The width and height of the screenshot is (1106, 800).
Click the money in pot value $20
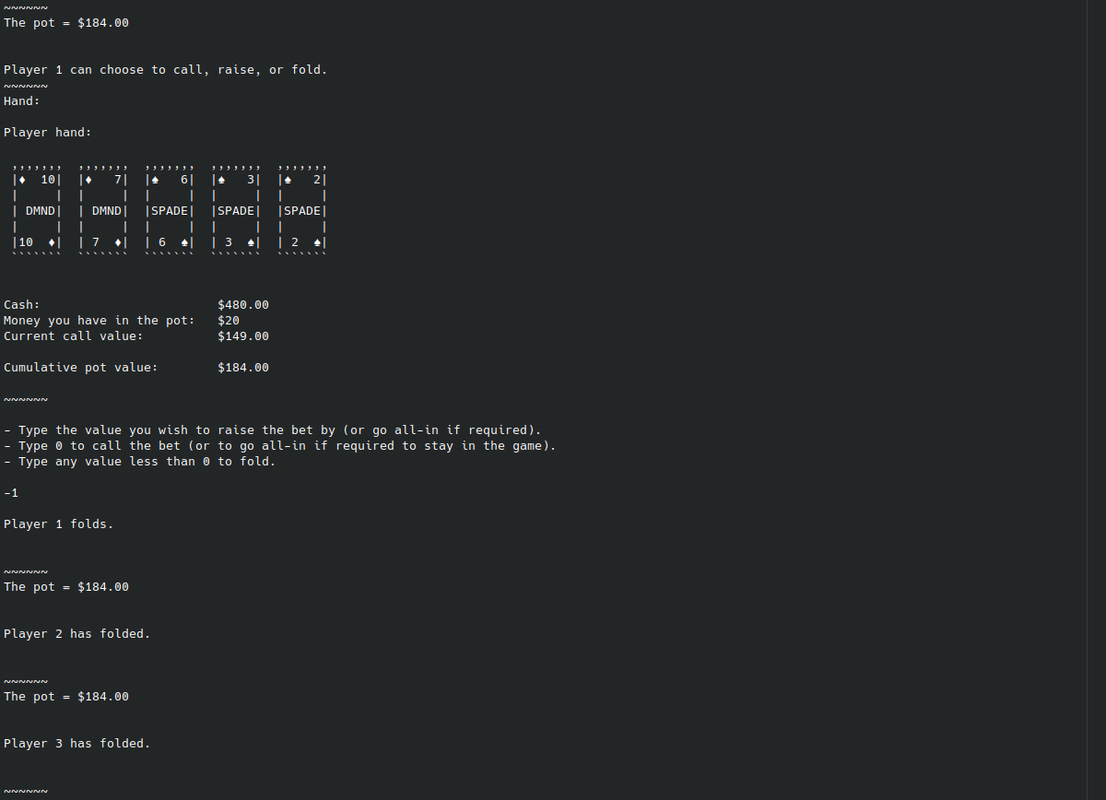229,320
